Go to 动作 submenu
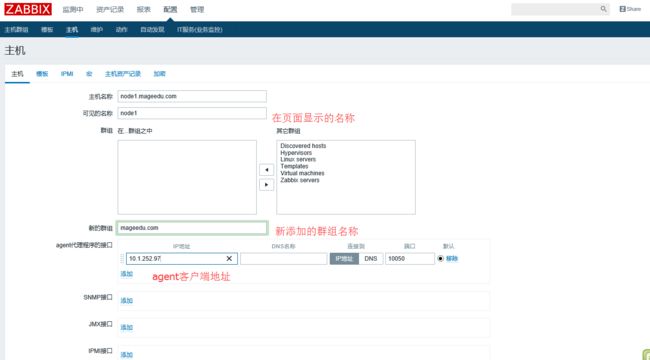The image size is (650, 360). point(121,30)
